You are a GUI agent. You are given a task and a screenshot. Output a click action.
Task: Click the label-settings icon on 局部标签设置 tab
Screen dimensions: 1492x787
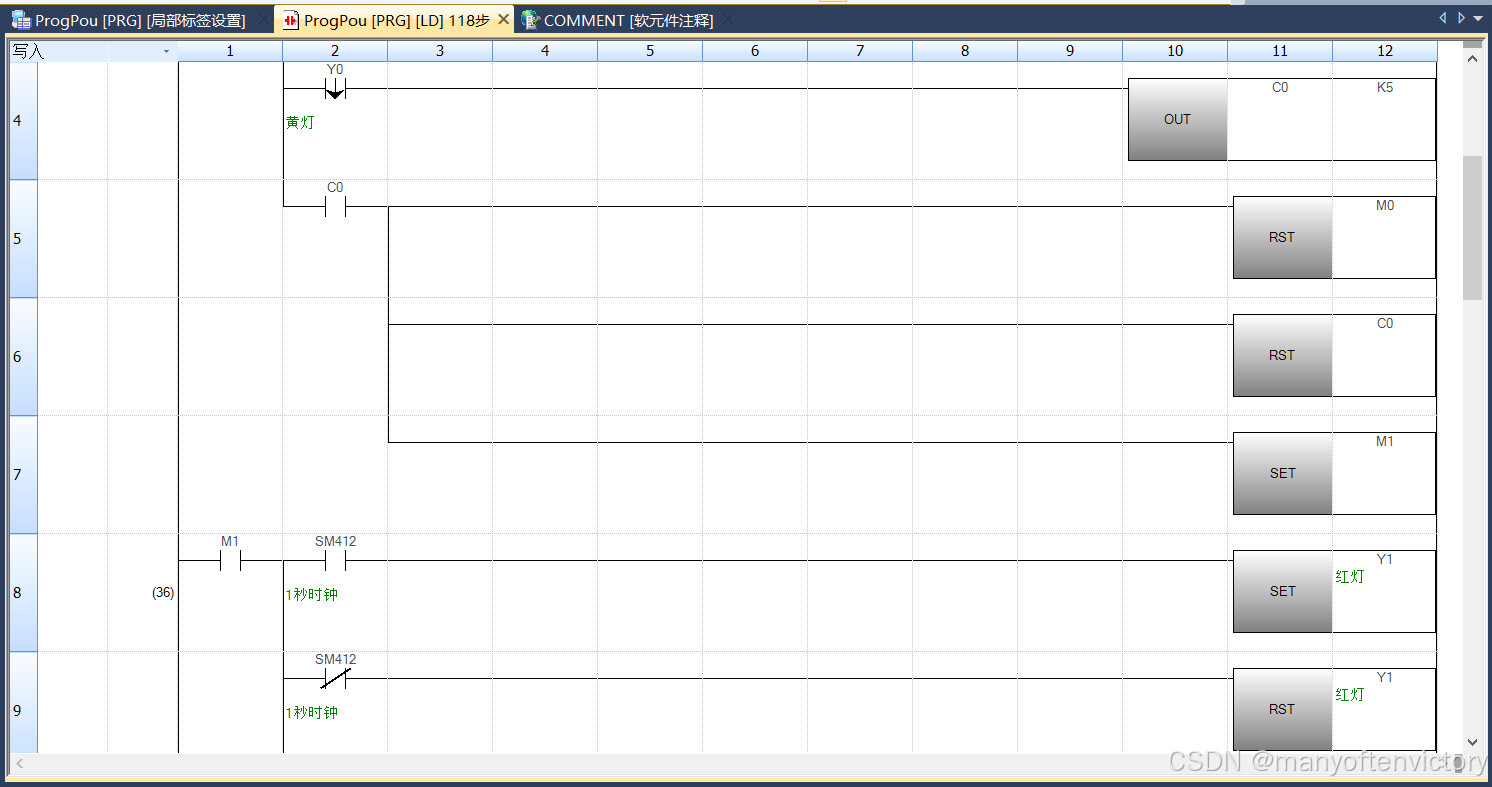pos(21,20)
